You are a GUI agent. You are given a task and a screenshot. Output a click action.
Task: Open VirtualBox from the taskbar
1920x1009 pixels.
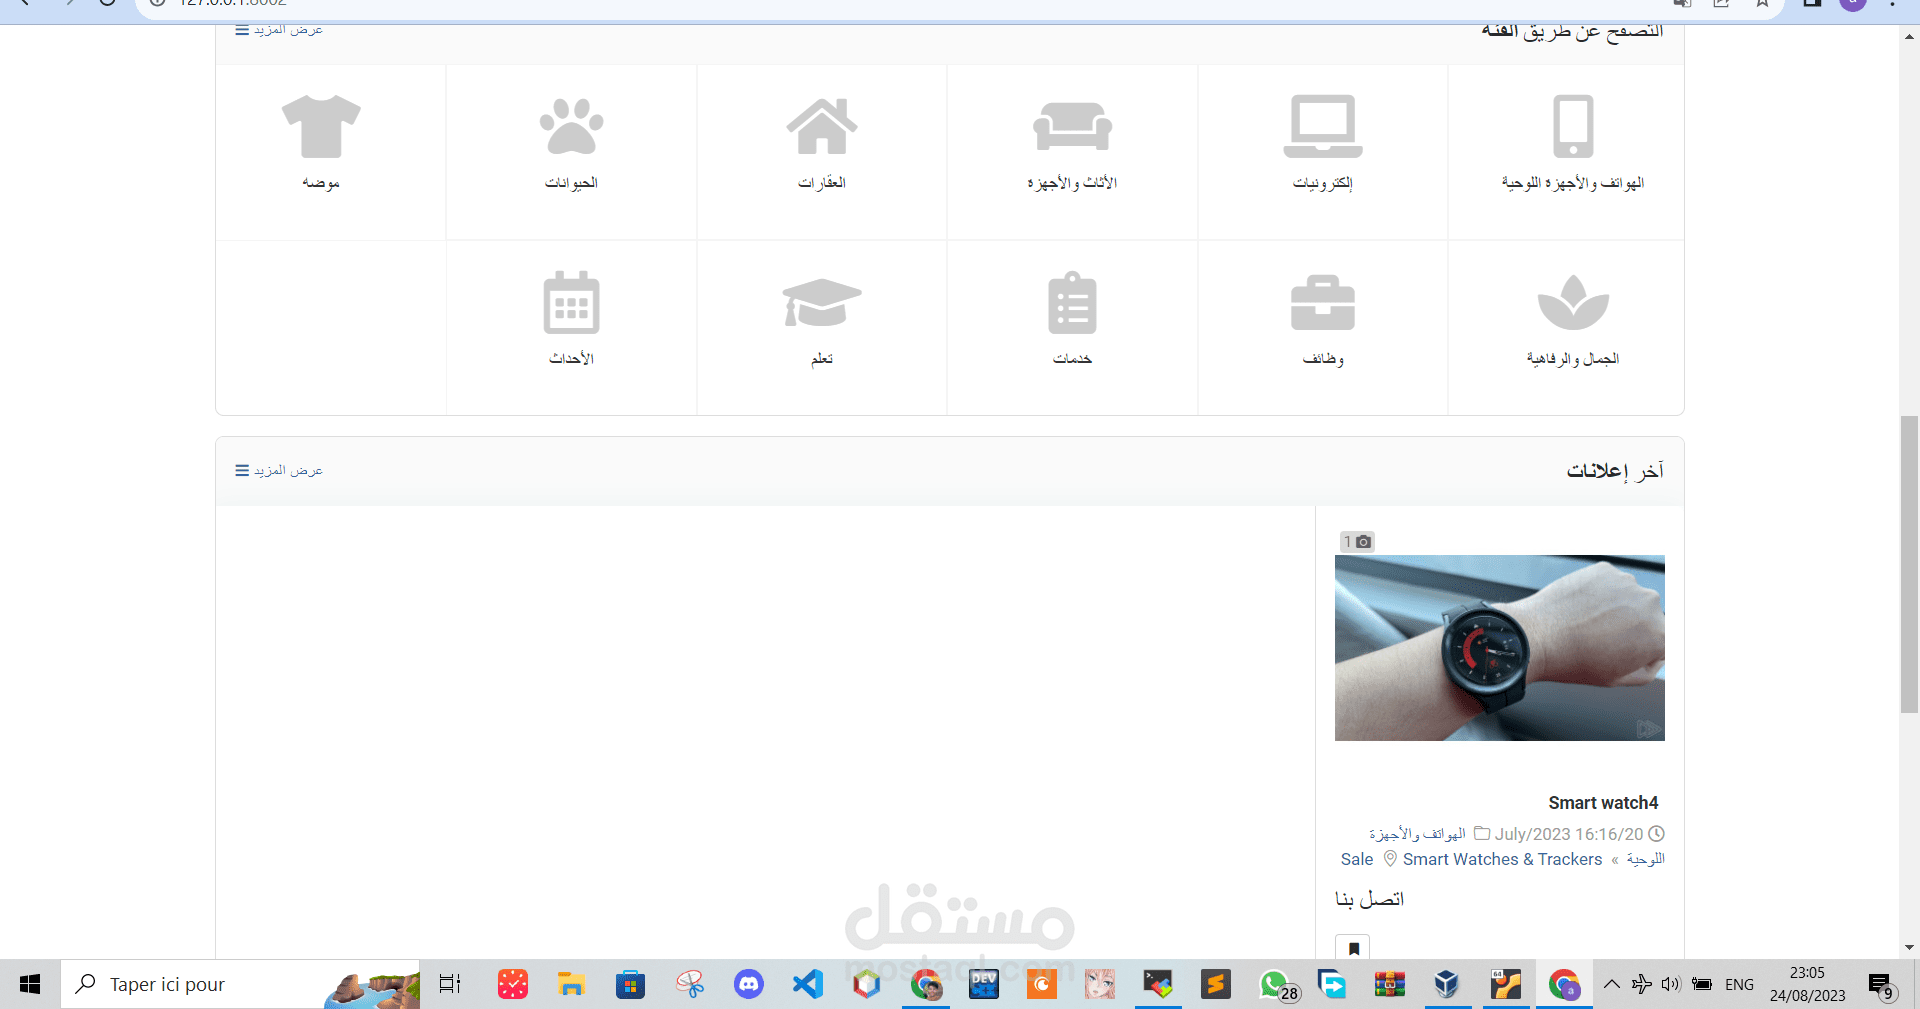(1446, 984)
